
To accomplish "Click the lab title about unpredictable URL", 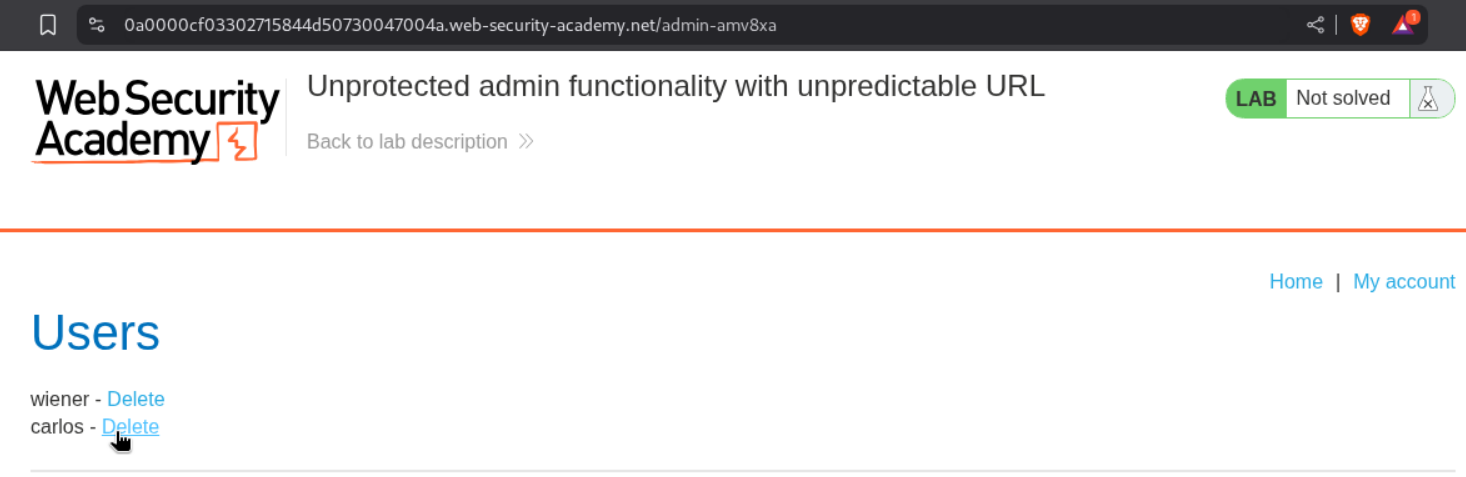I will click(x=675, y=87).
